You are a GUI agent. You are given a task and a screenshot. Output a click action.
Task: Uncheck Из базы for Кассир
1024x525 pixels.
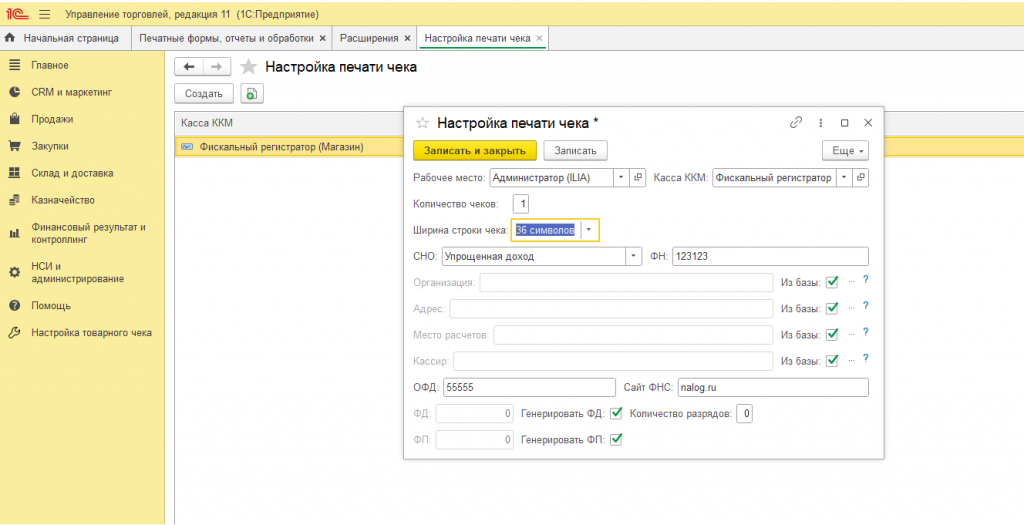[x=832, y=360]
